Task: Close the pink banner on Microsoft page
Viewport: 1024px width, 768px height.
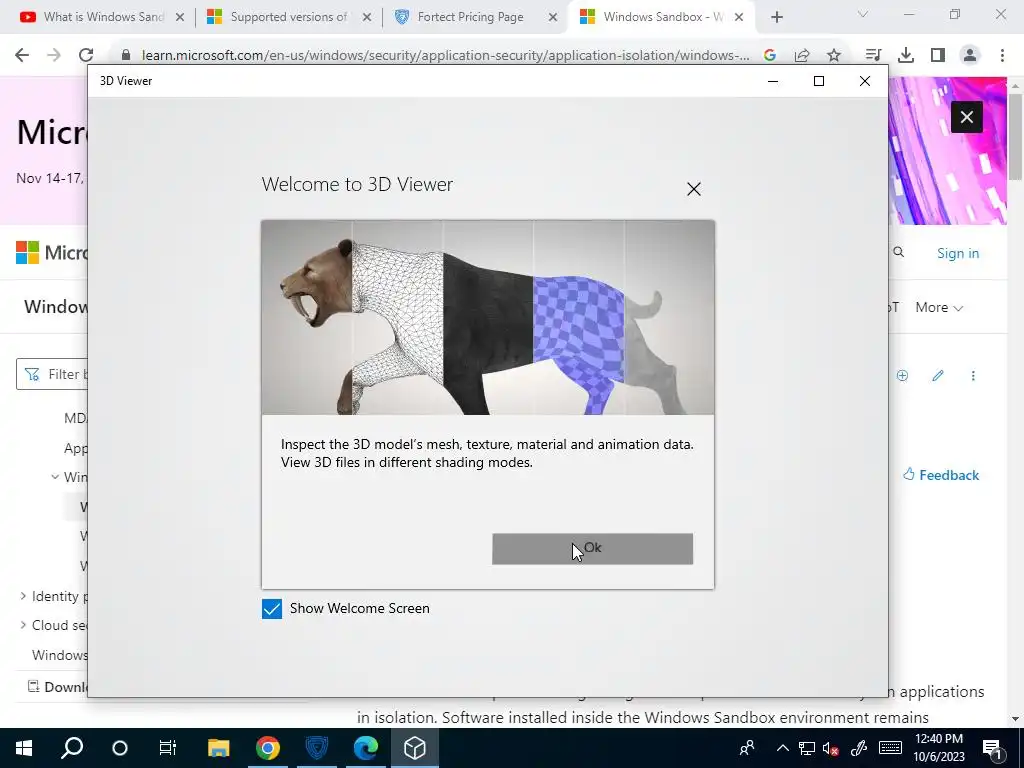Action: (967, 117)
